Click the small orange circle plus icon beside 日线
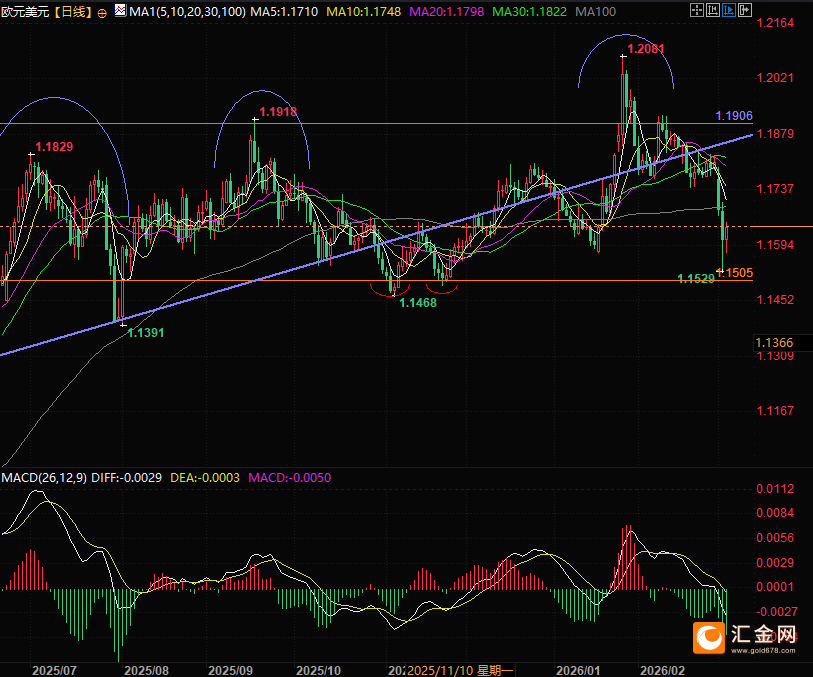The image size is (813, 677). click(x=102, y=13)
